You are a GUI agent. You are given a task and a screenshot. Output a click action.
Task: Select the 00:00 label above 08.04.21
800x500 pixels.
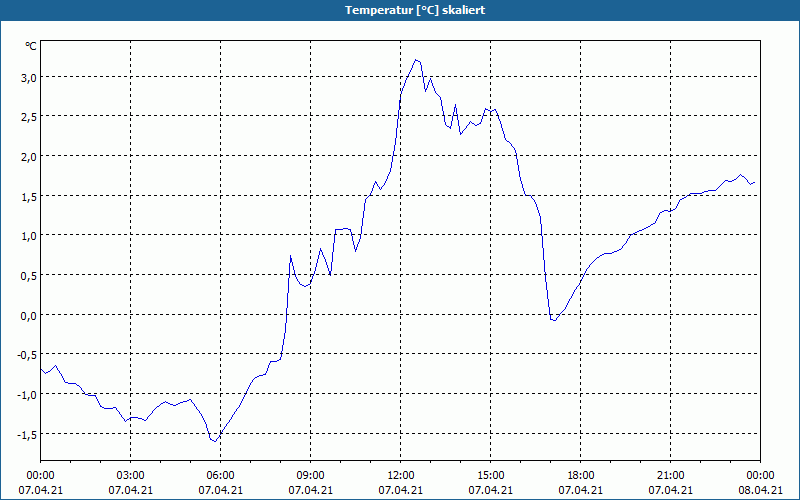[760, 476]
